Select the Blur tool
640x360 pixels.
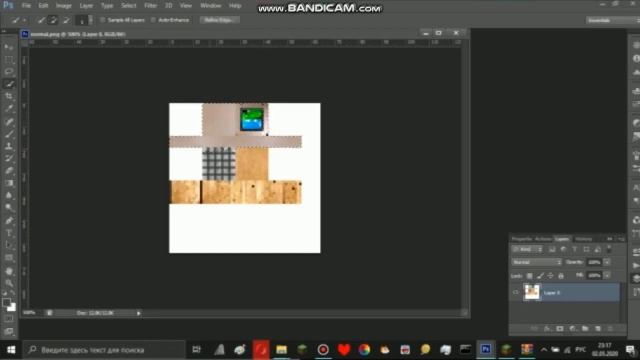9,195
